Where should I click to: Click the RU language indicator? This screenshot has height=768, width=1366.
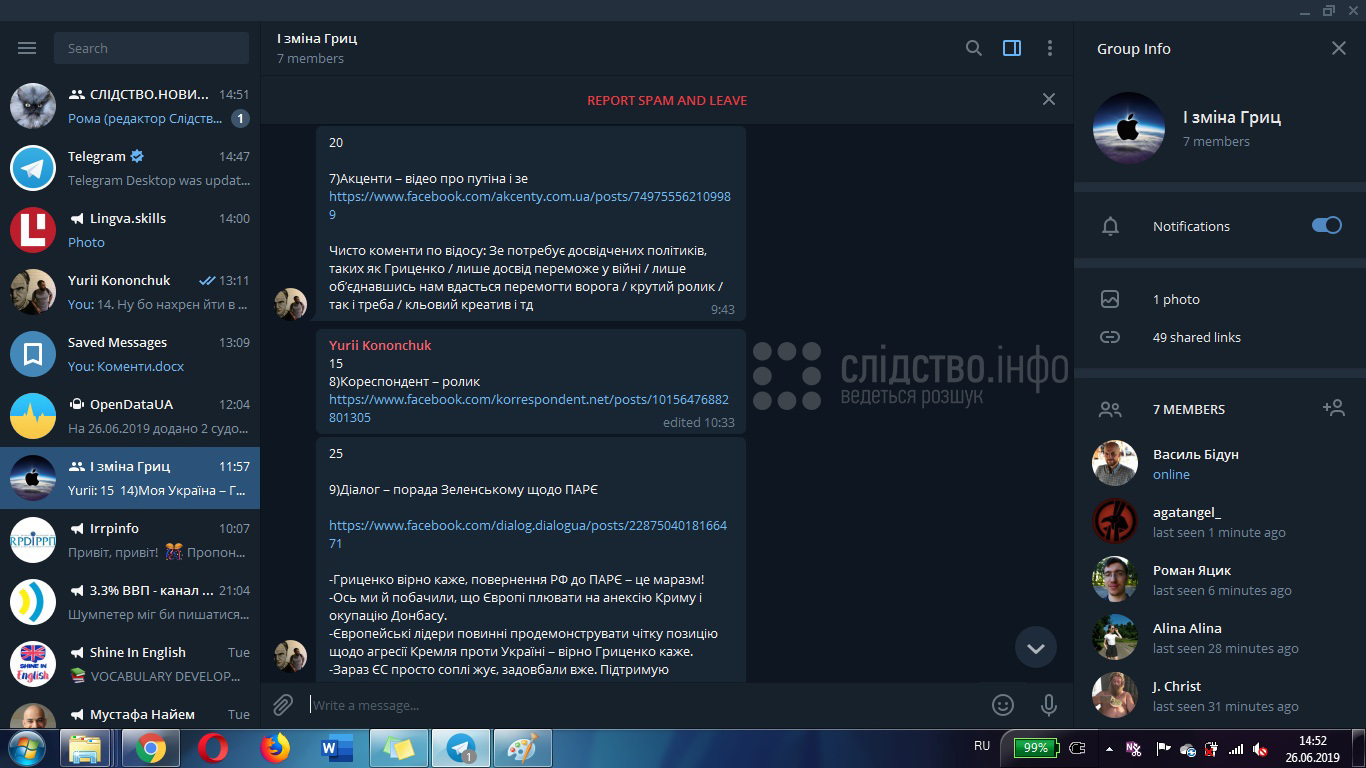pos(982,746)
